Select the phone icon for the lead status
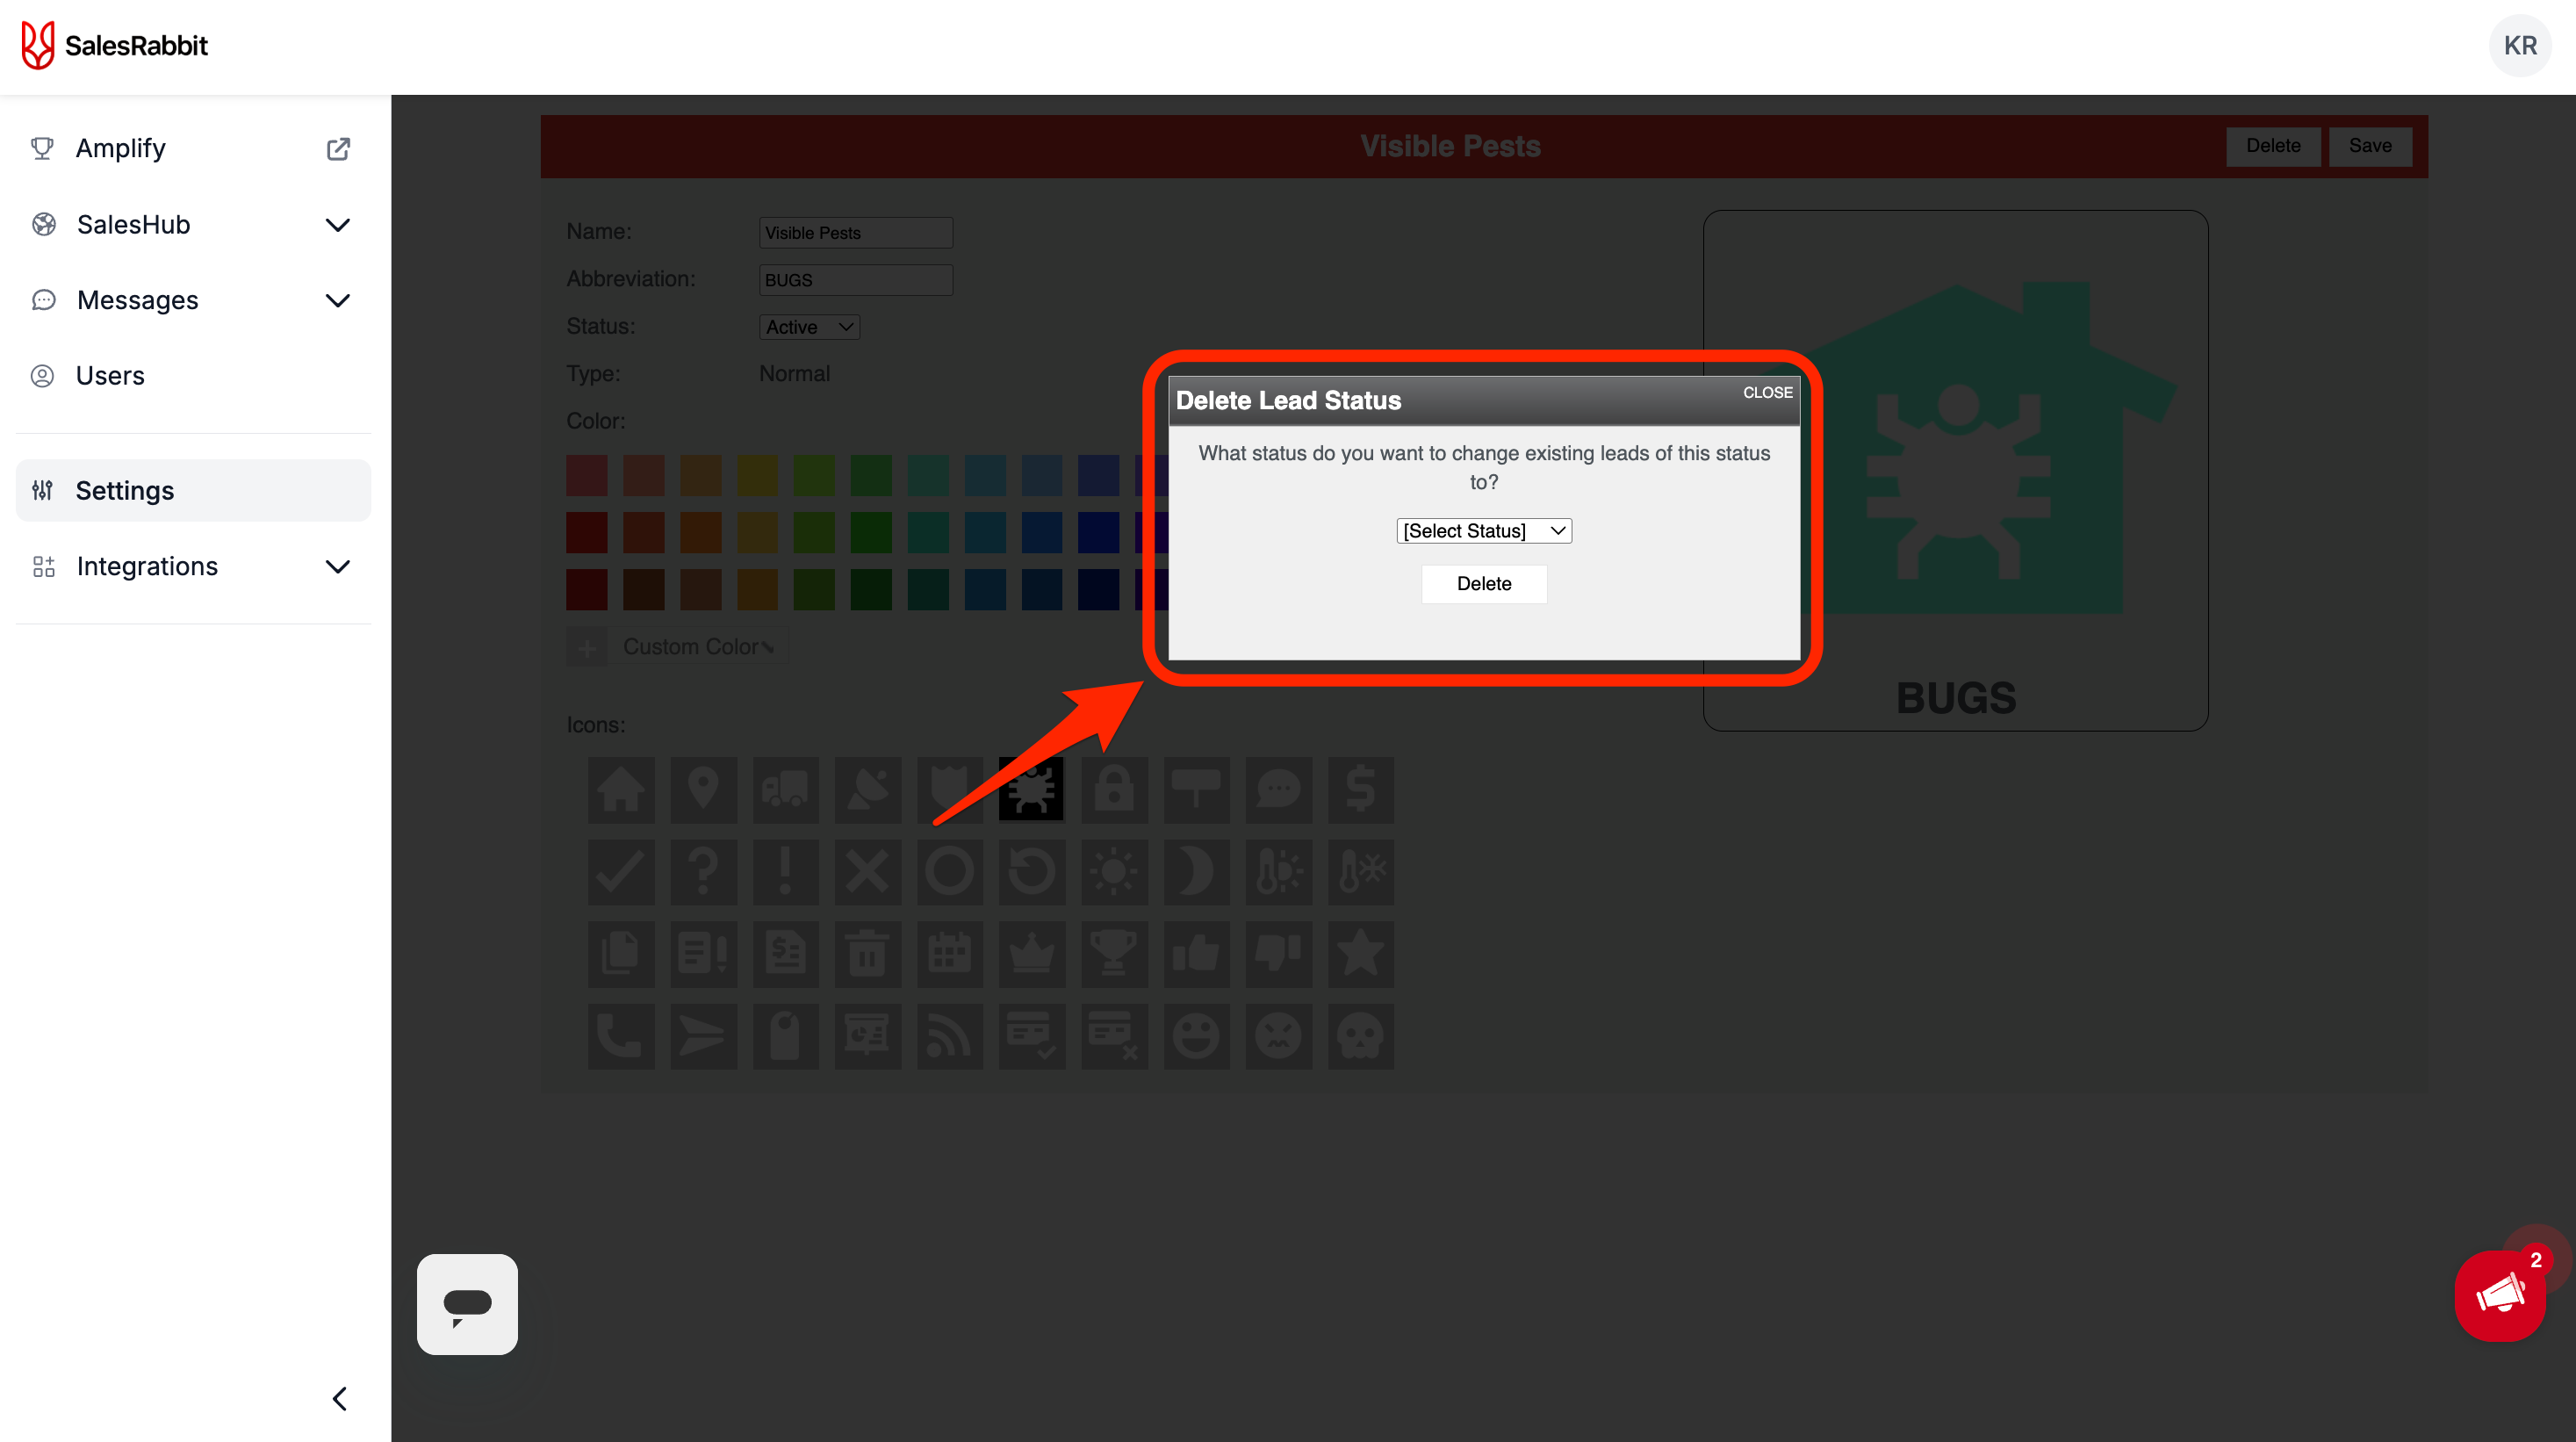Image resolution: width=2576 pixels, height=1442 pixels. point(621,1036)
